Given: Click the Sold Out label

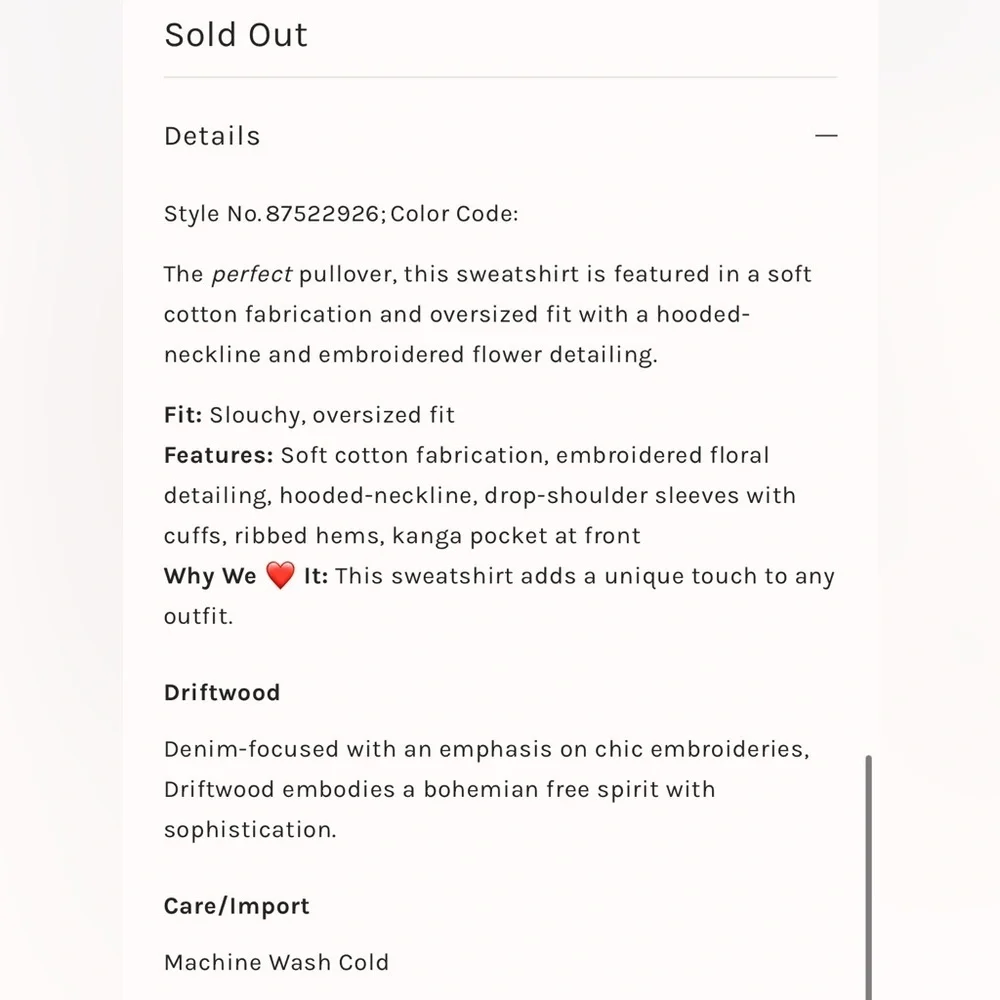Looking at the screenshot, I should click(x=236, y=35).
